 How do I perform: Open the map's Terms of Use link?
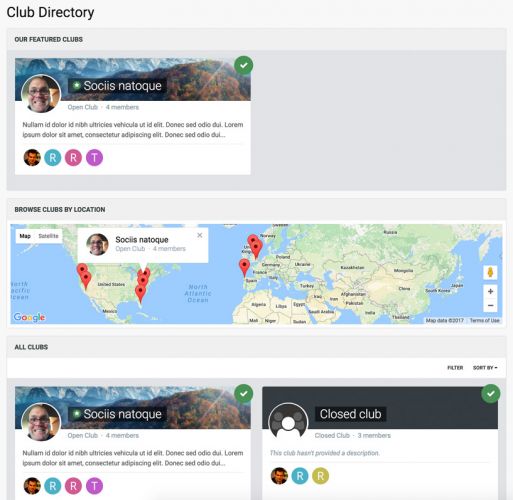pos(485,320)
